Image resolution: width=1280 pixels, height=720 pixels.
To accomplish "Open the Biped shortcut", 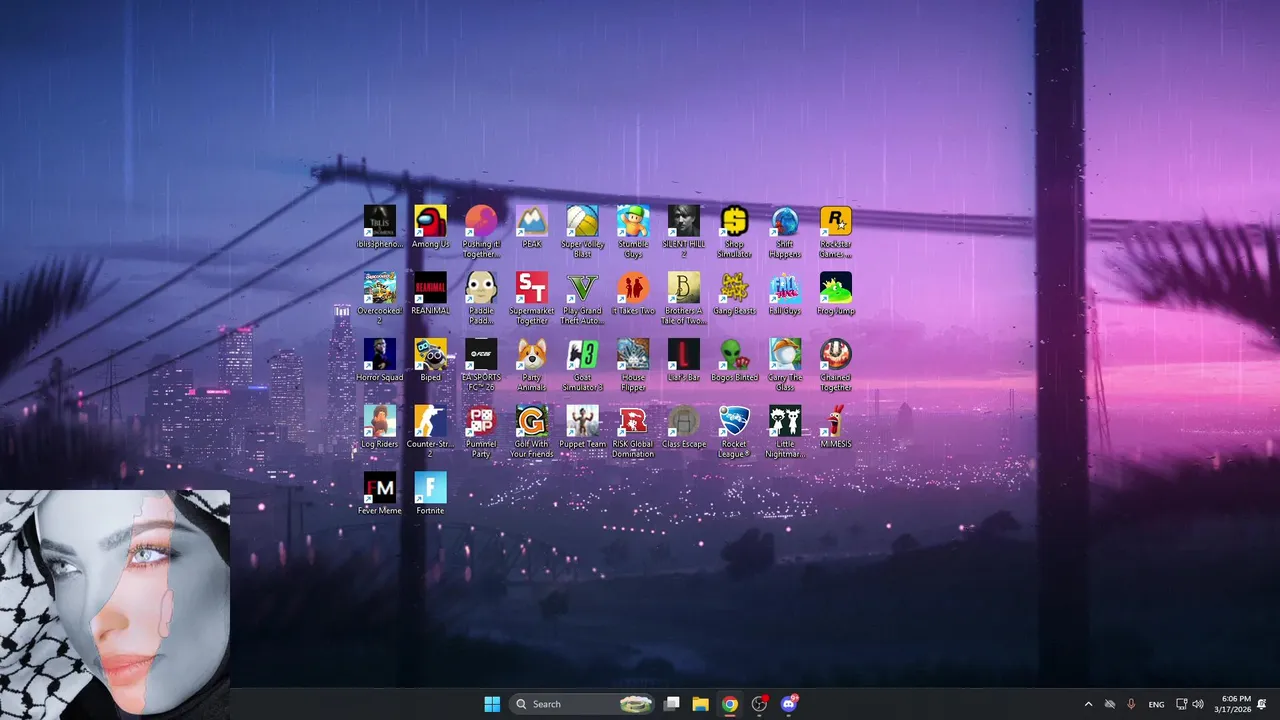I will (430, 360).
